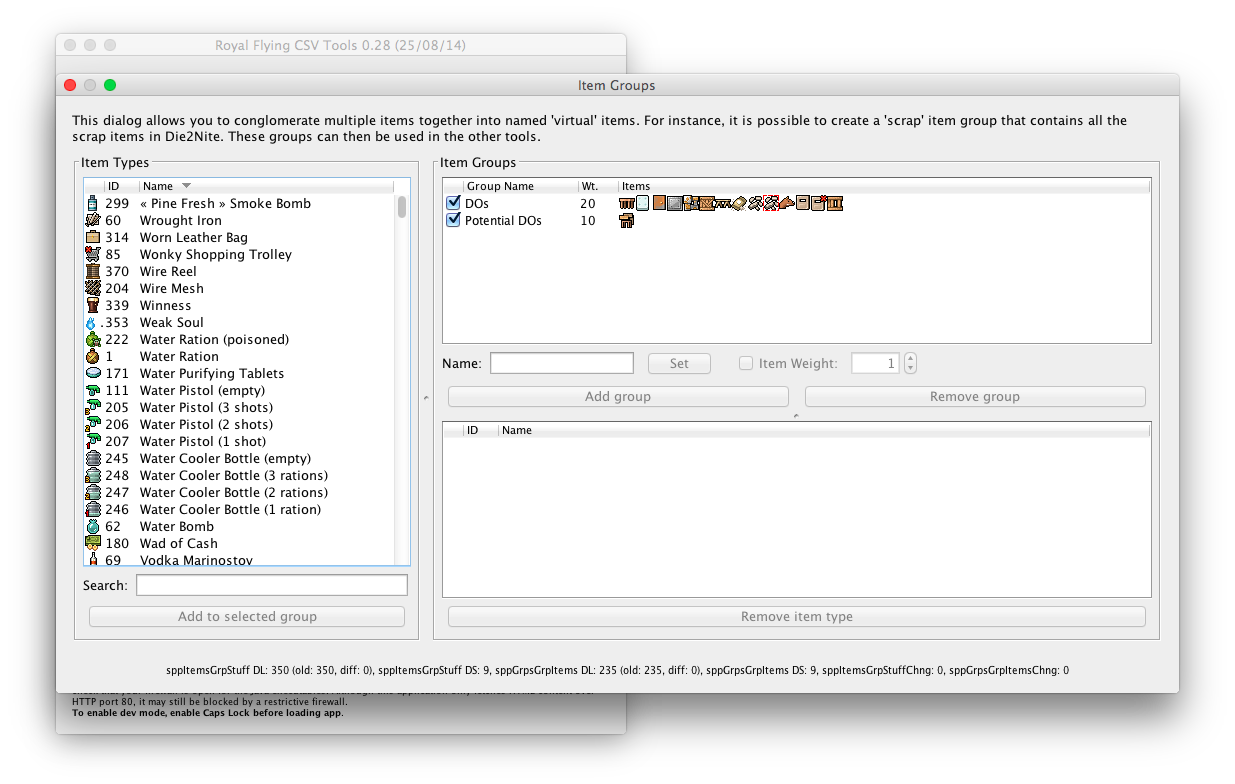Screen dimensions: 1235x784
Task: Click the weight value 20 in DOs row
Action: 587,203
